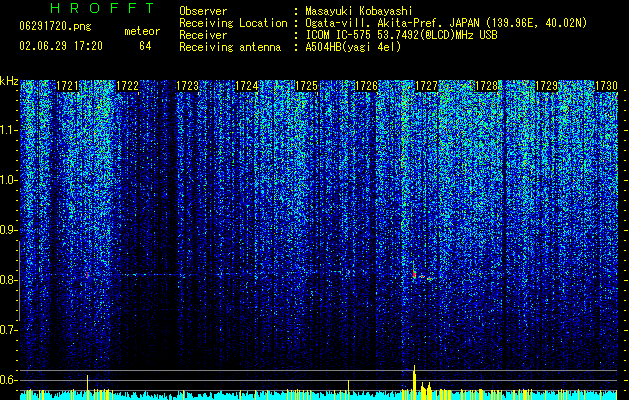Click the meteor count 64
Viewport: 629px width, 400px height.
pos(145,46)
